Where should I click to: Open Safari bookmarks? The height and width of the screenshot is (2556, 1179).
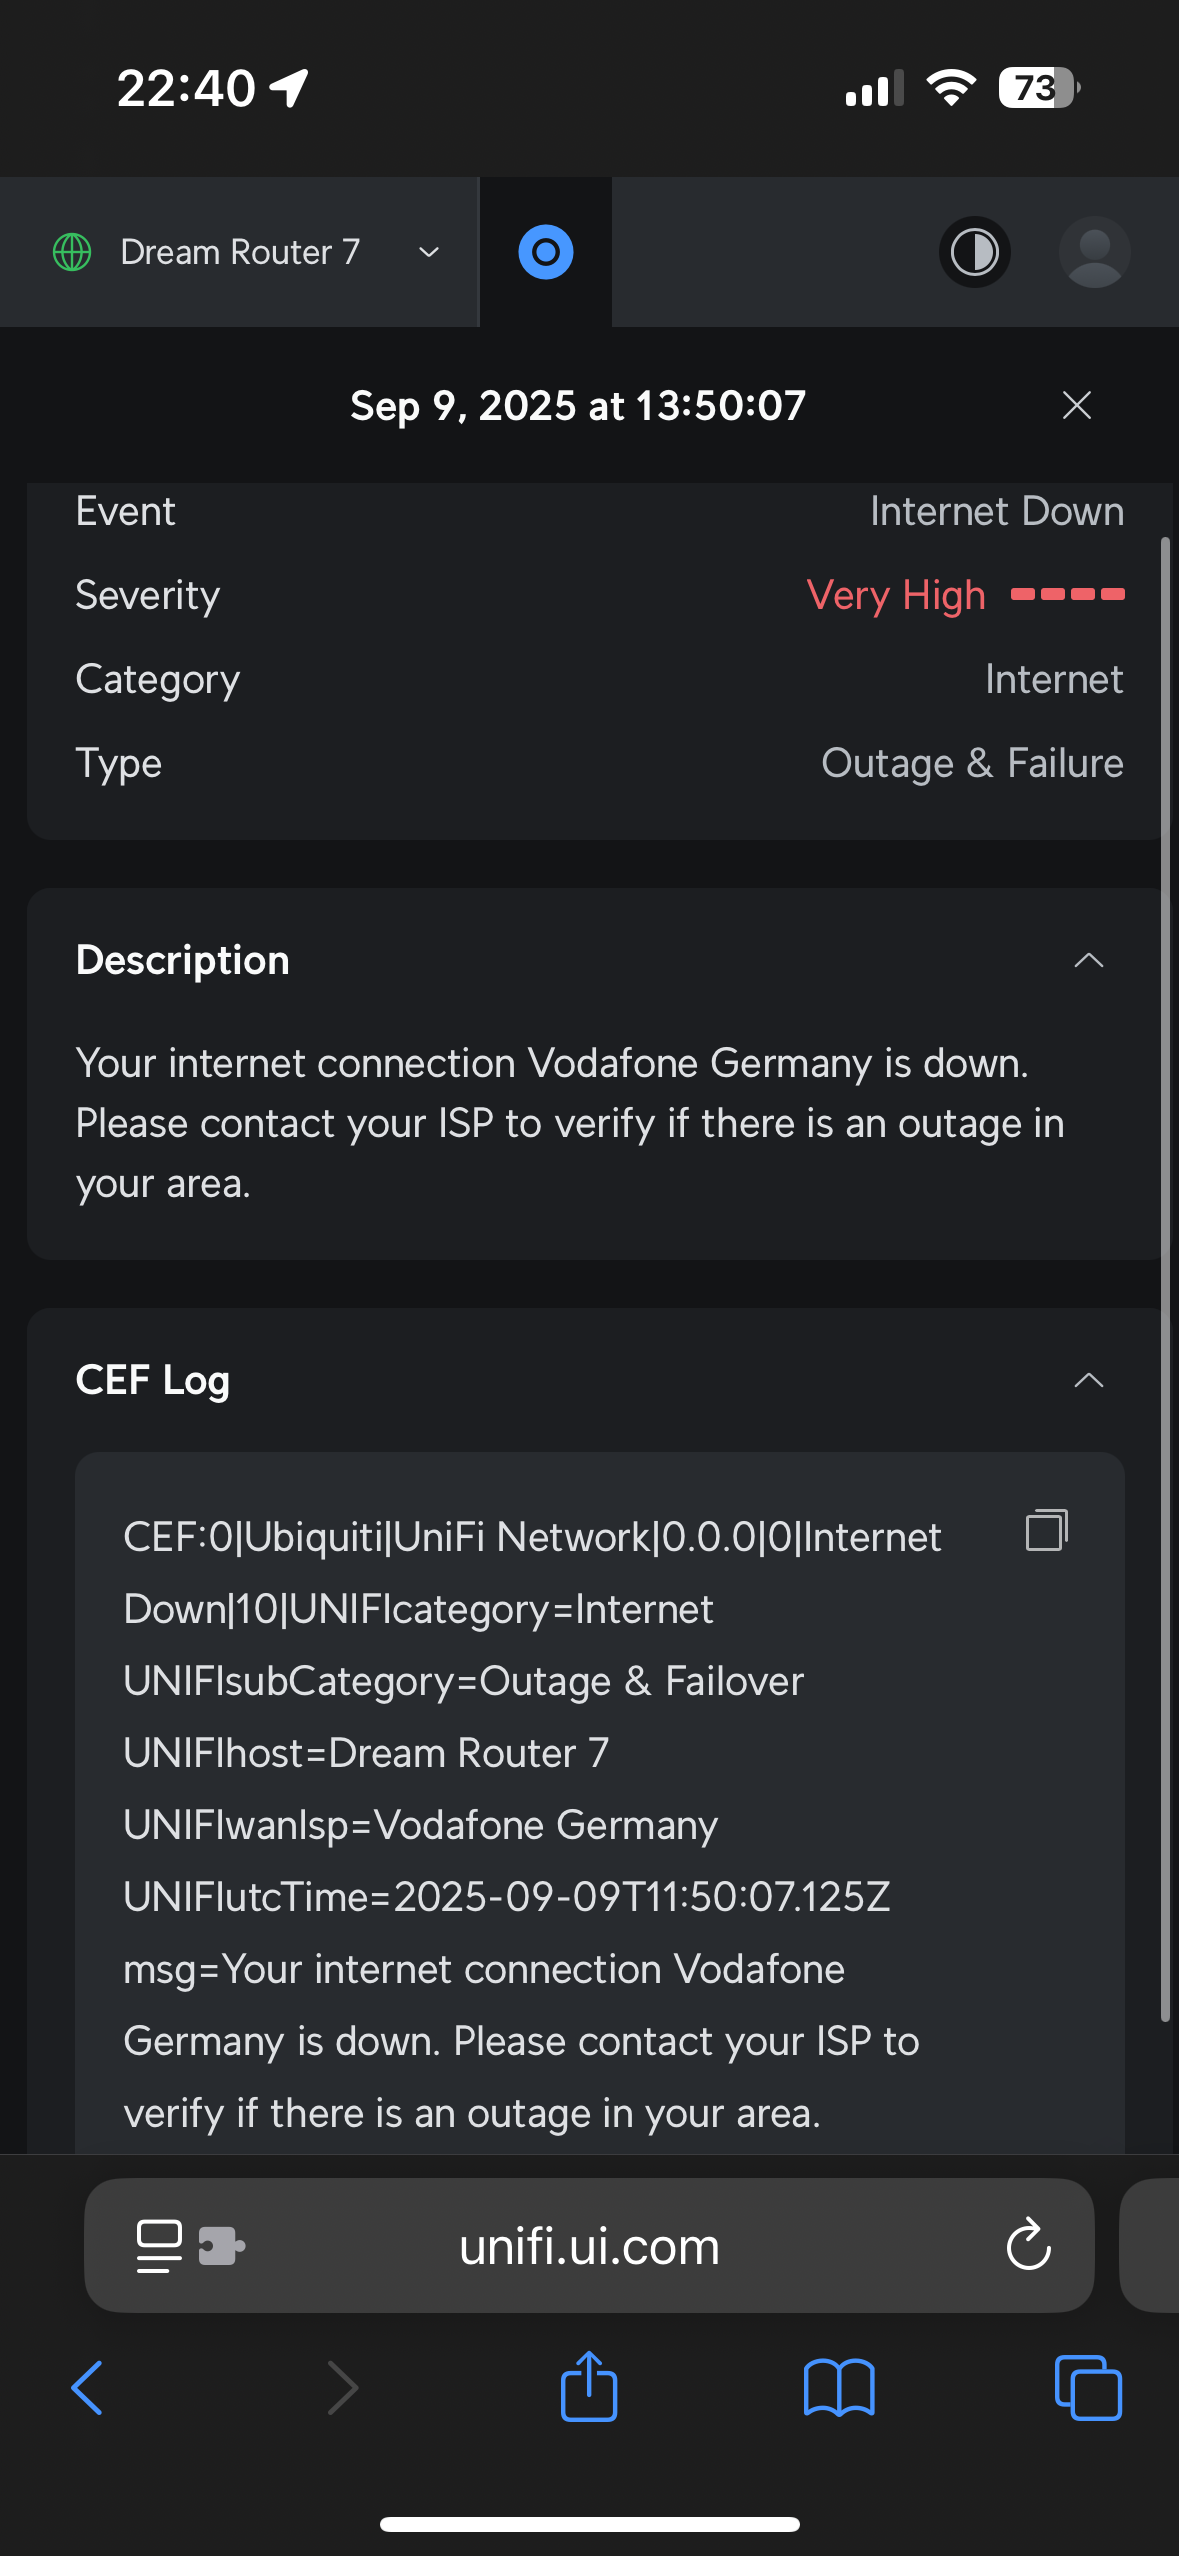click(839, 2388)
